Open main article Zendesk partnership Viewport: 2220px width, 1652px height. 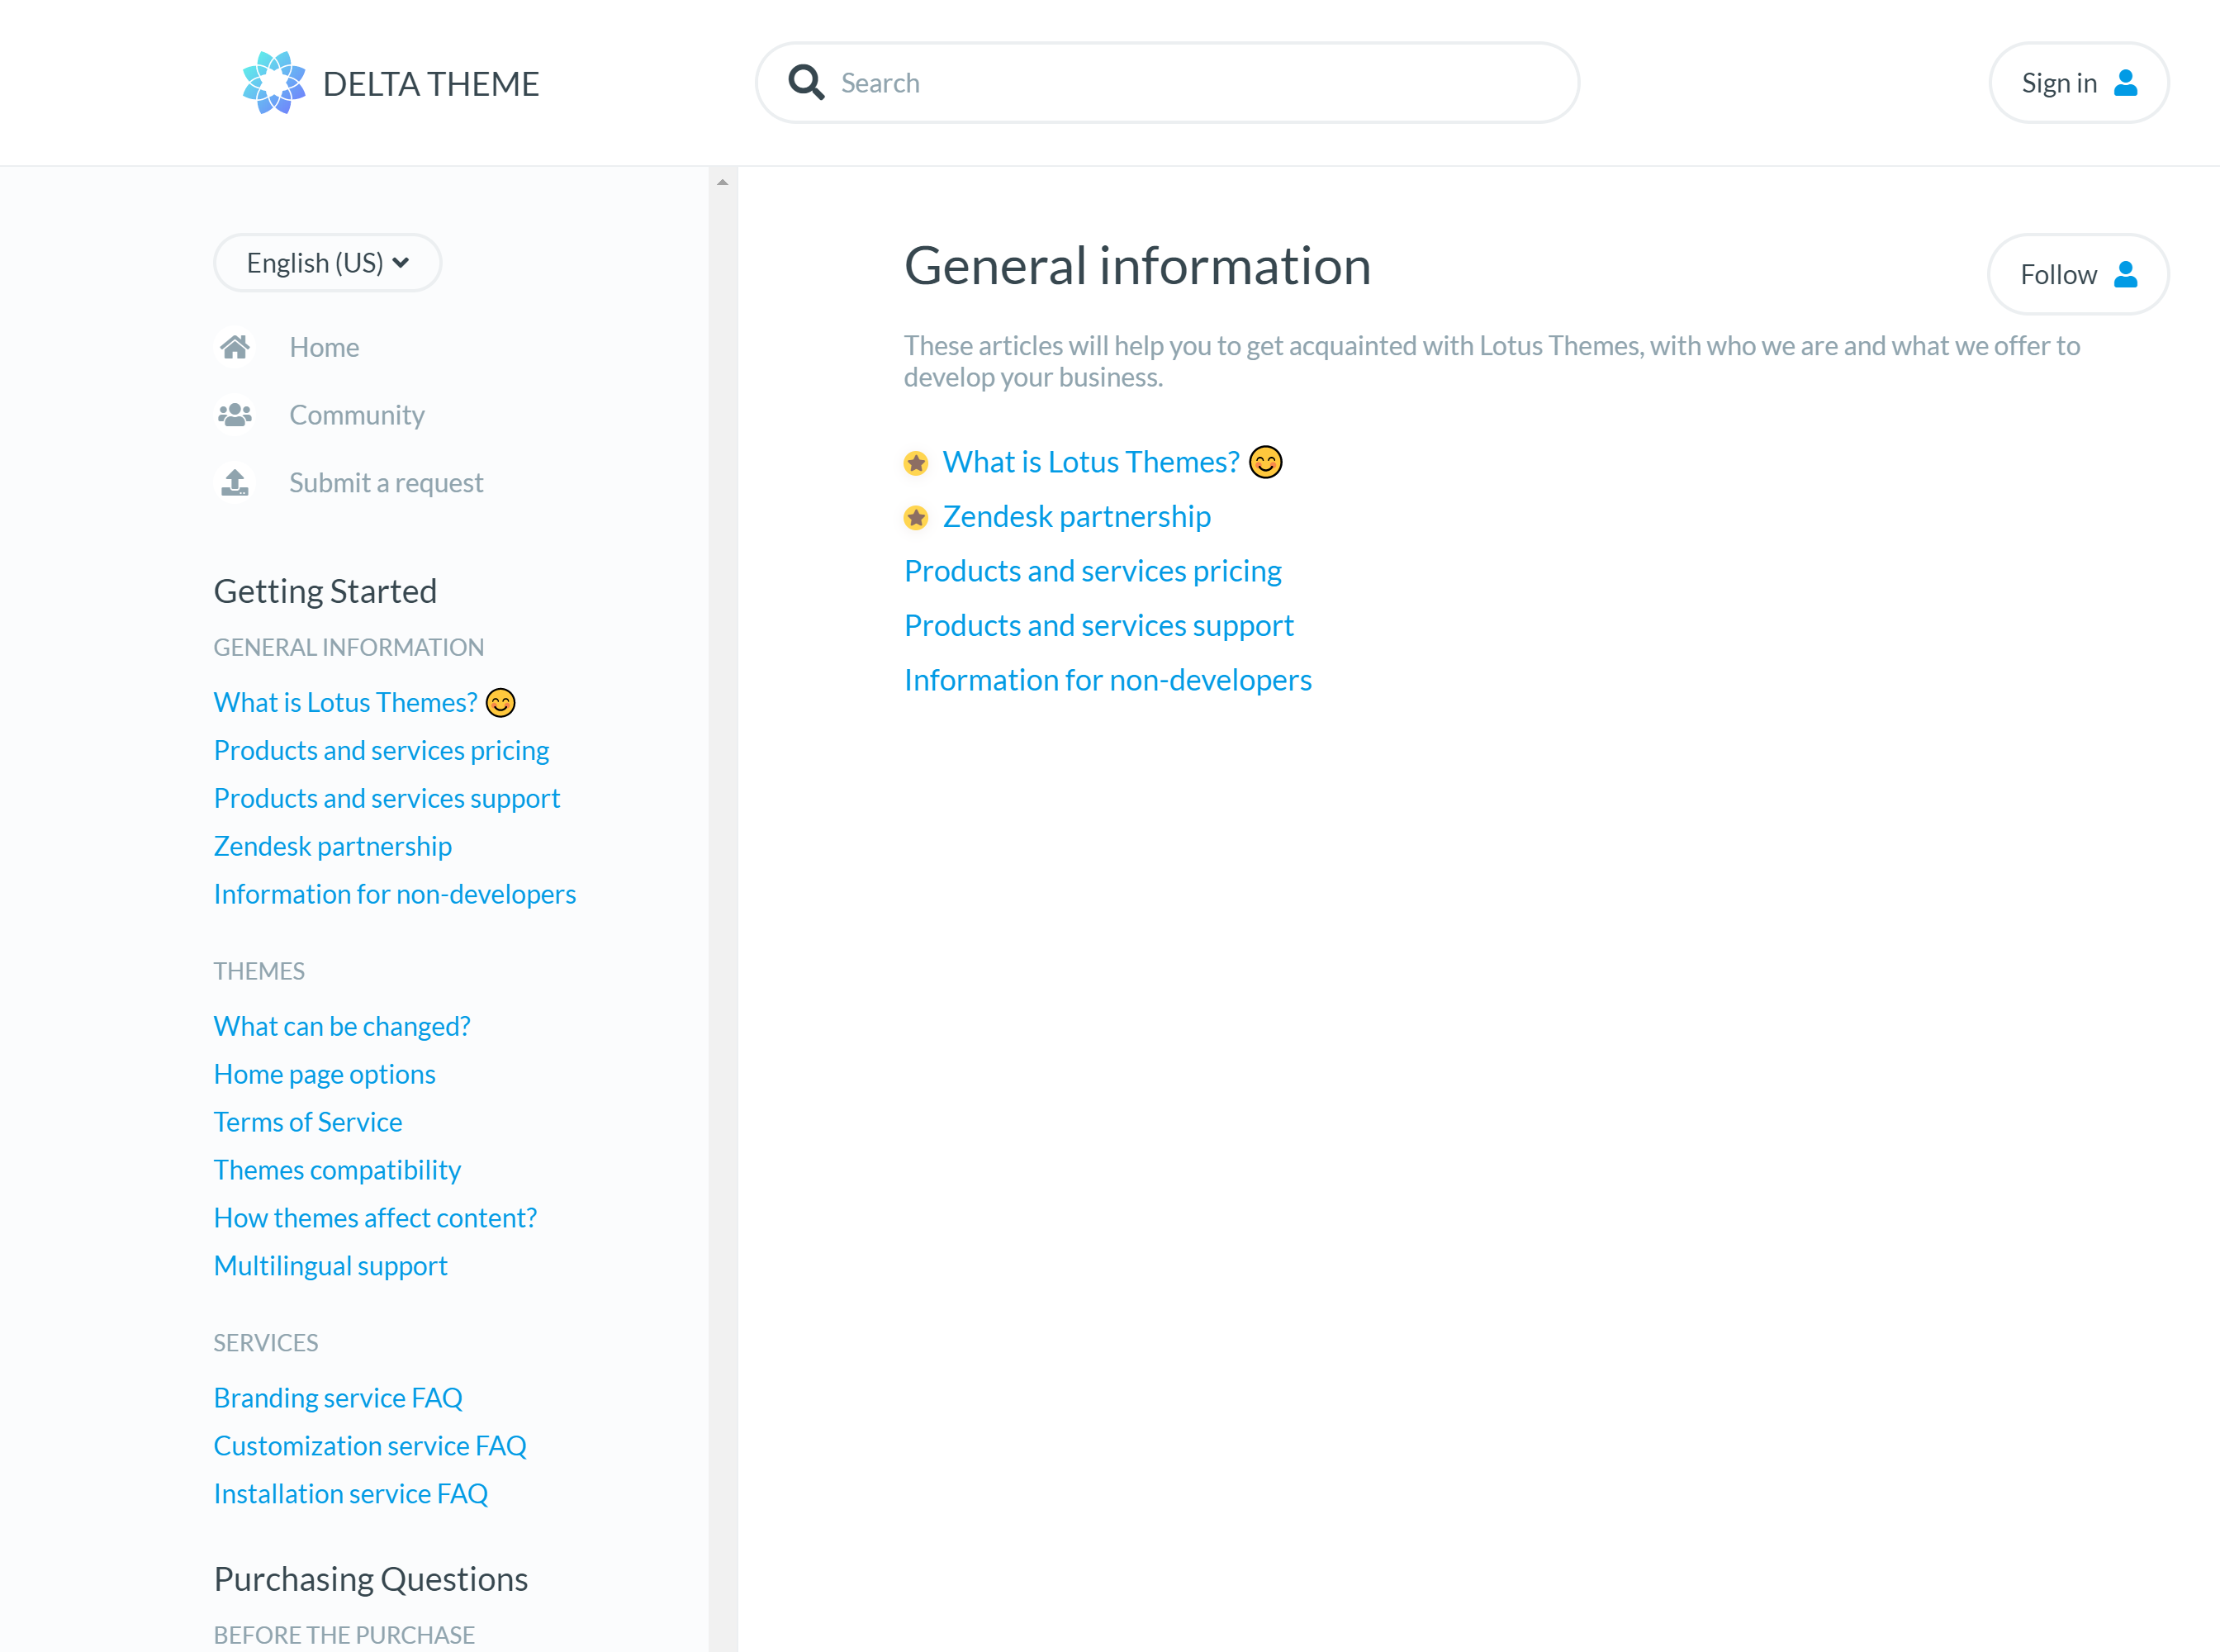1077,516
